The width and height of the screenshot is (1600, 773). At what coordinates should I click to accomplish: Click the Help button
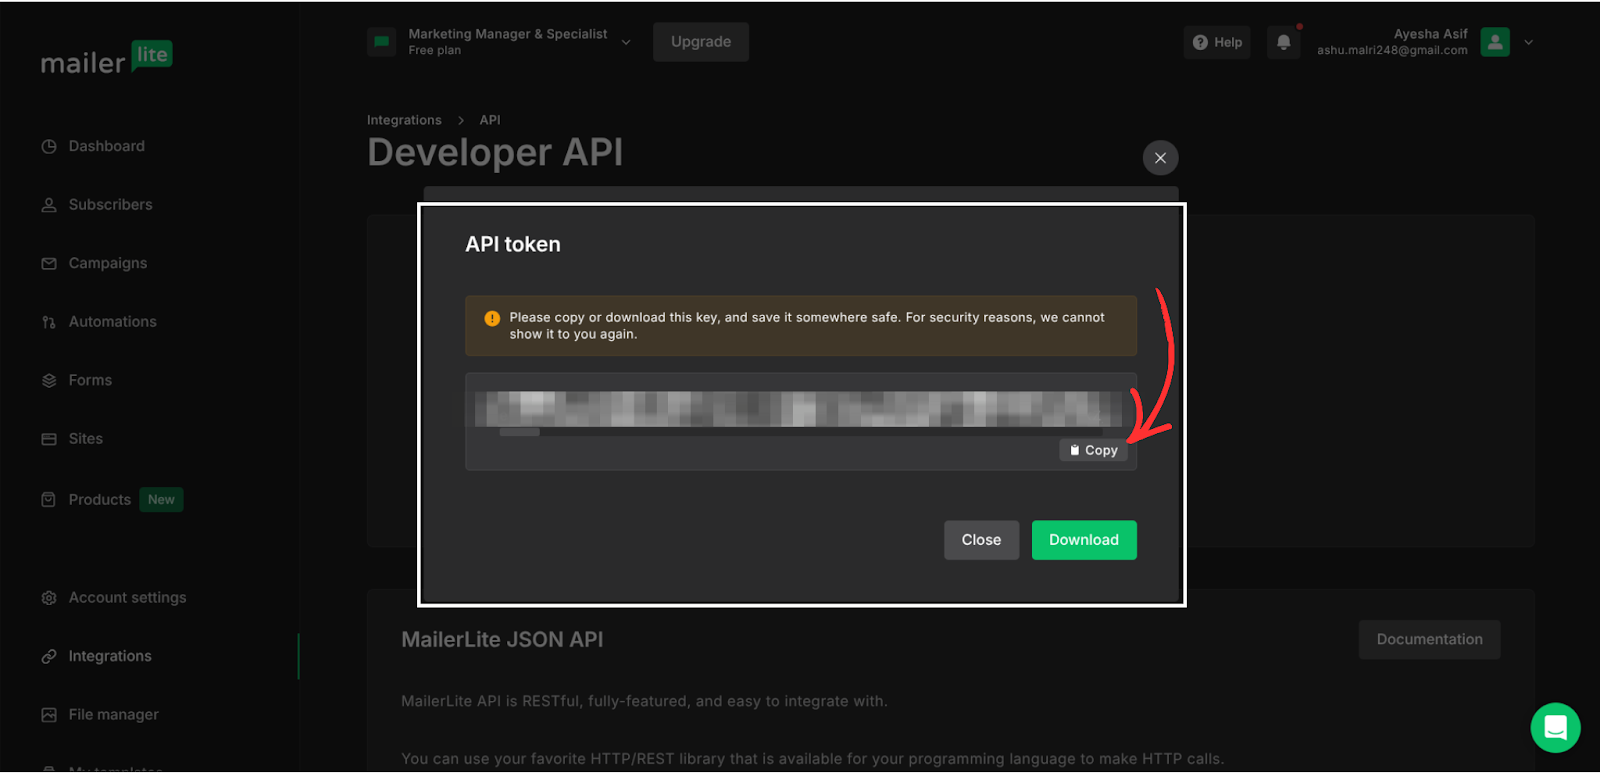[1217, 42]
